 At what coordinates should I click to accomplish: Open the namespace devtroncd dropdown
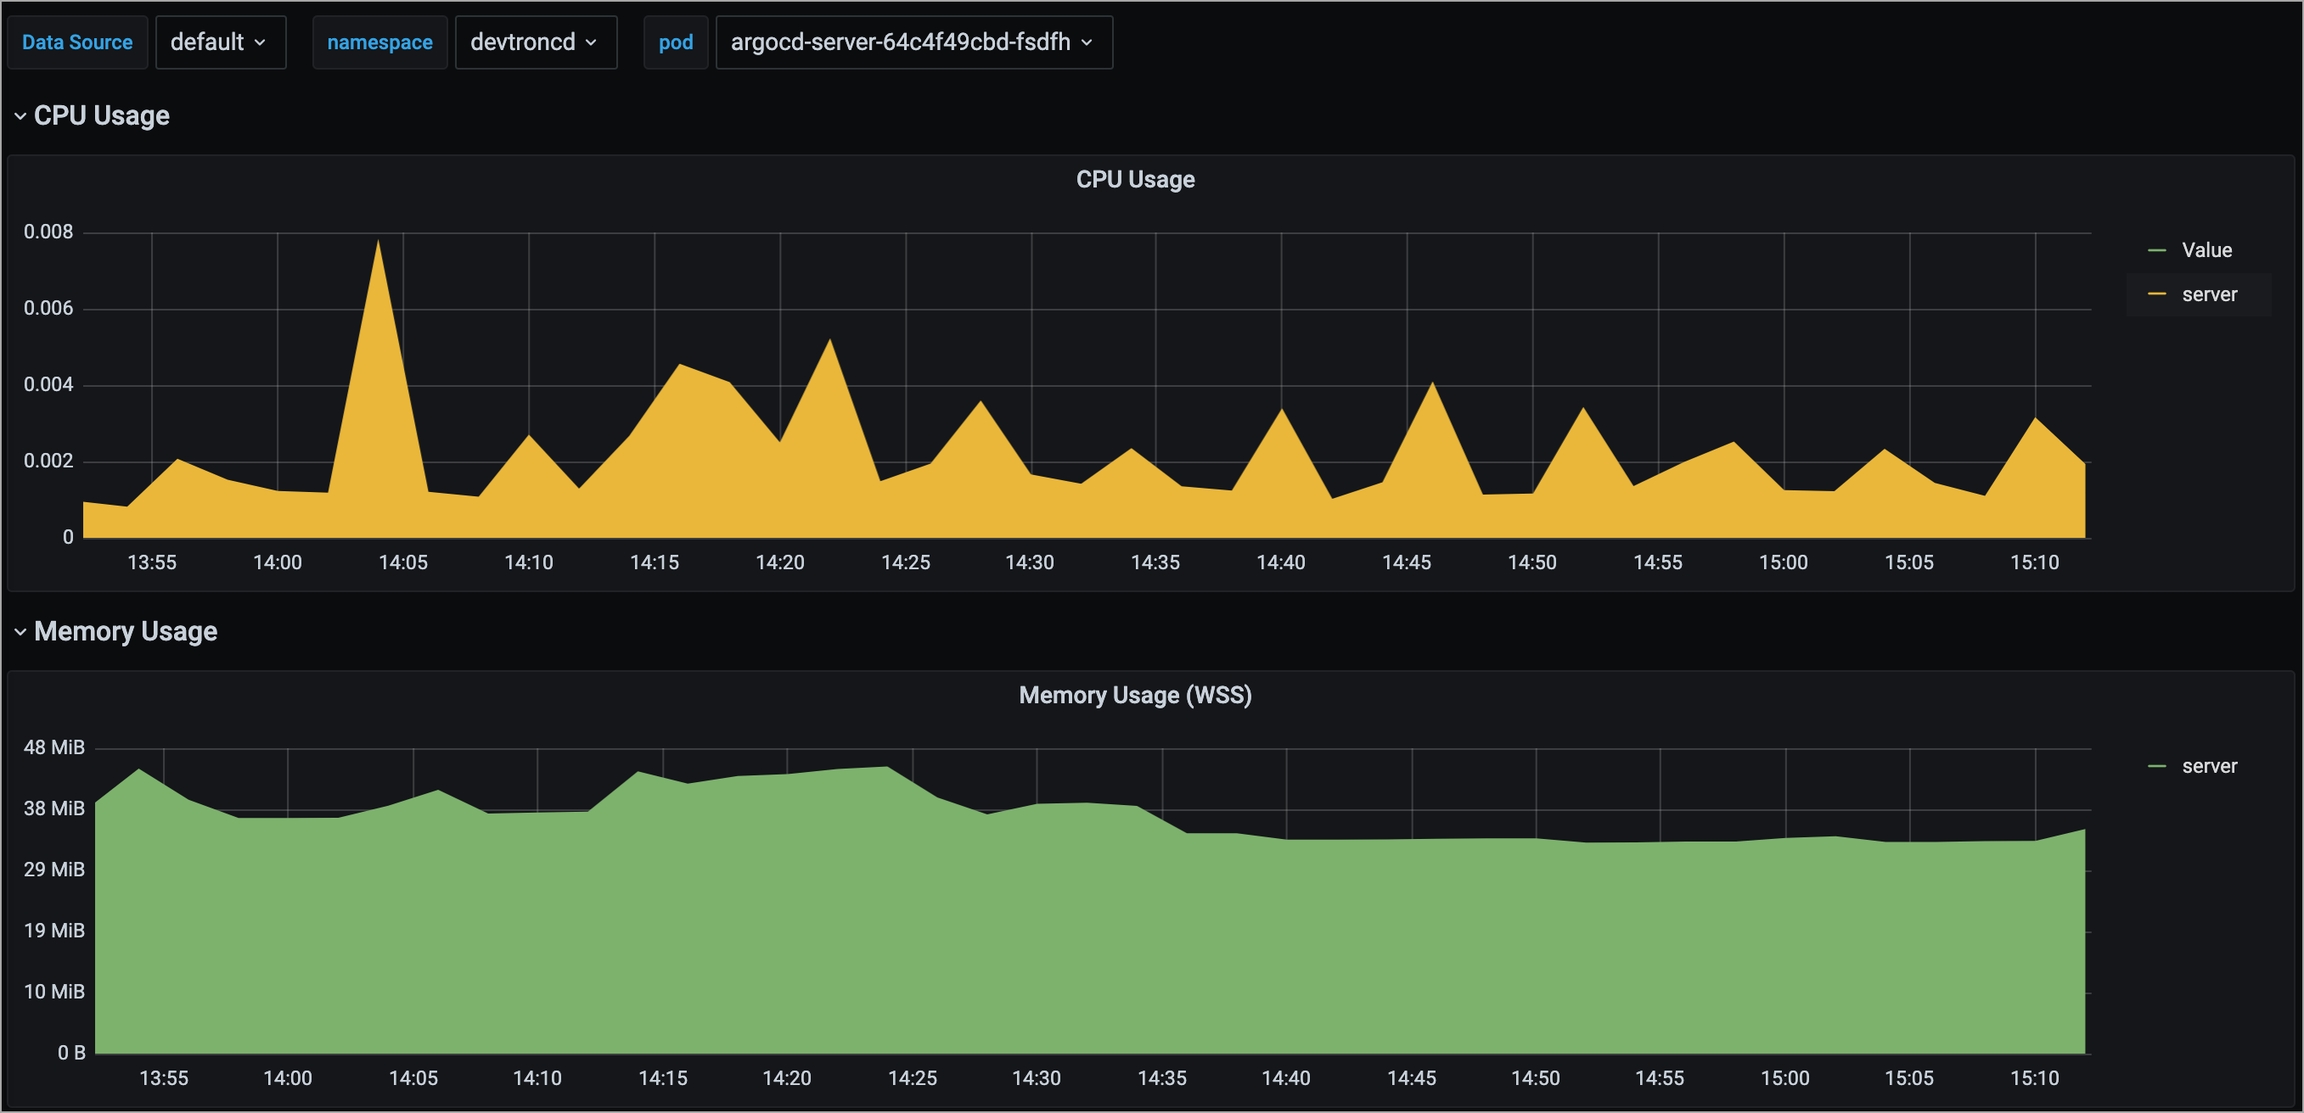pyautogui.click(x=535, y=42)
